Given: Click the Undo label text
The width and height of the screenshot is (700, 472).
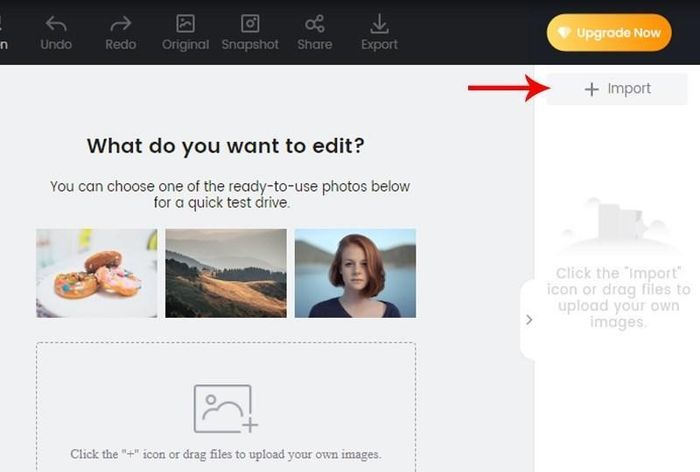Looking at the screenshot, I should point(56,45).
